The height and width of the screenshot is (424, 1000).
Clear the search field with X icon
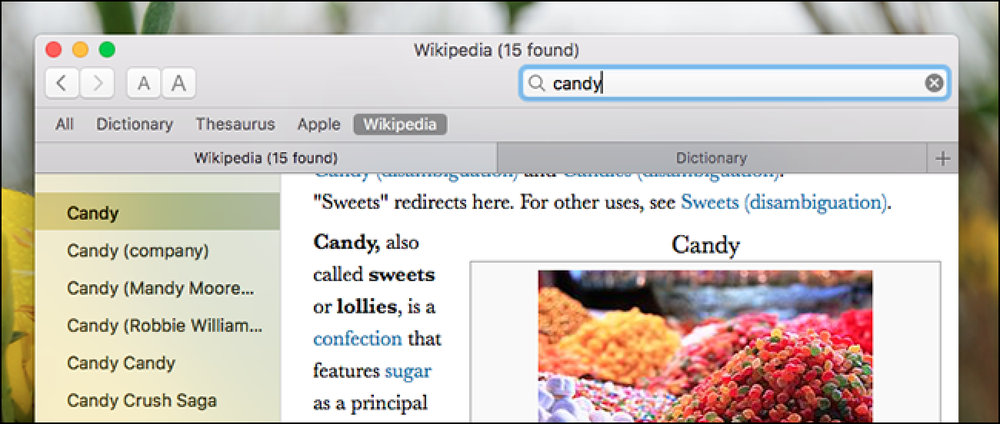934,83
